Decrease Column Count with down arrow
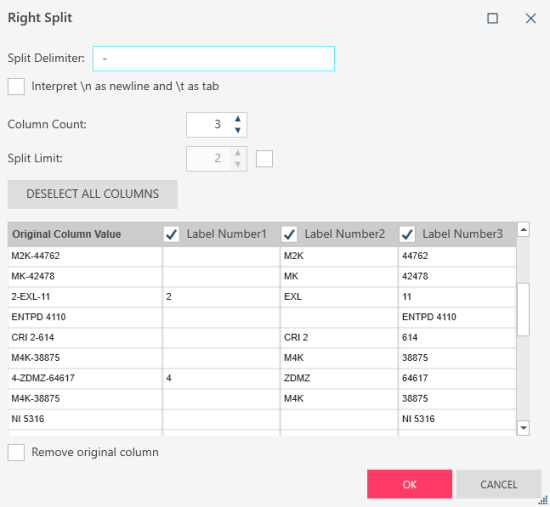This screenshot has height=507, width=550. coord(238,130)
